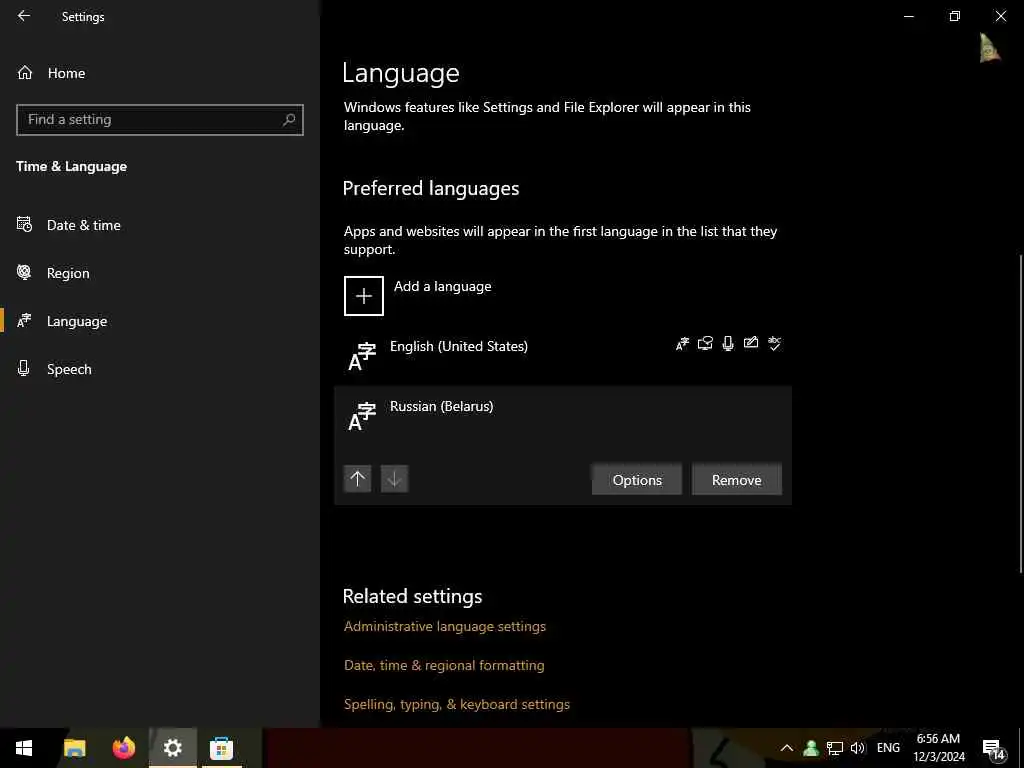Click the spell-check feature icon for English
This screenshot has height=768, width=1024.
[775, 344]
